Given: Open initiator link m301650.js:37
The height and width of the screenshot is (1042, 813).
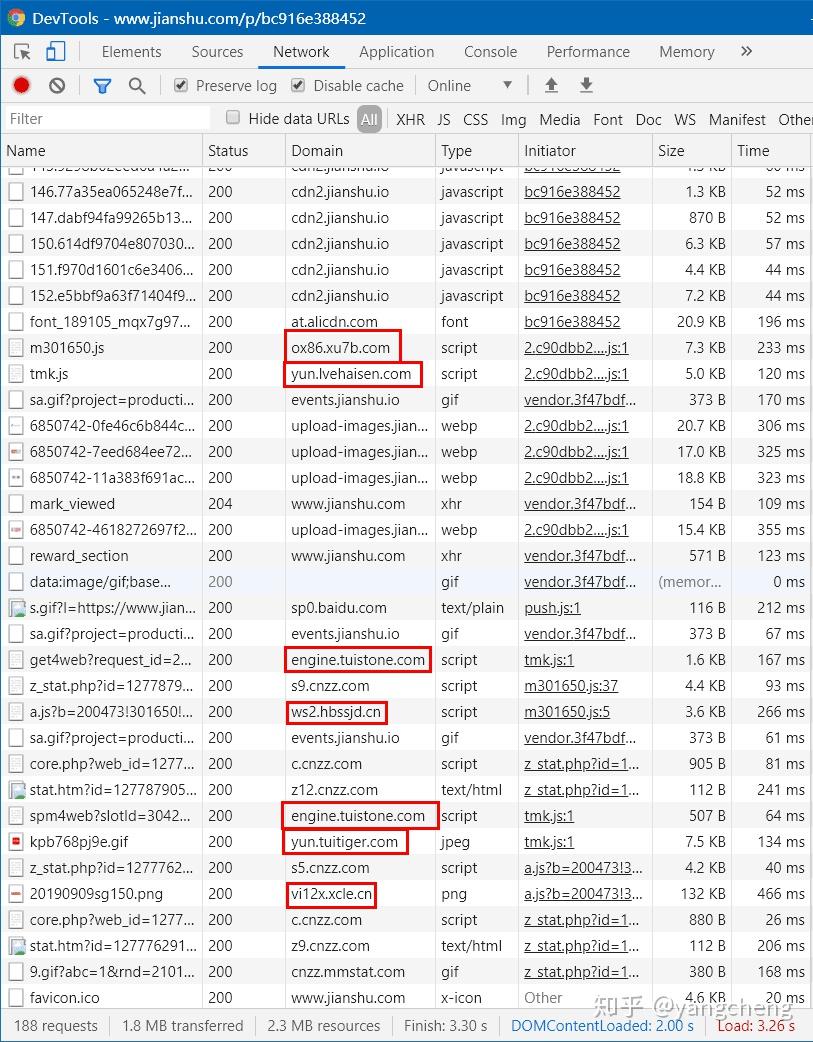Looking at the screenshot, I should (570, 686).
